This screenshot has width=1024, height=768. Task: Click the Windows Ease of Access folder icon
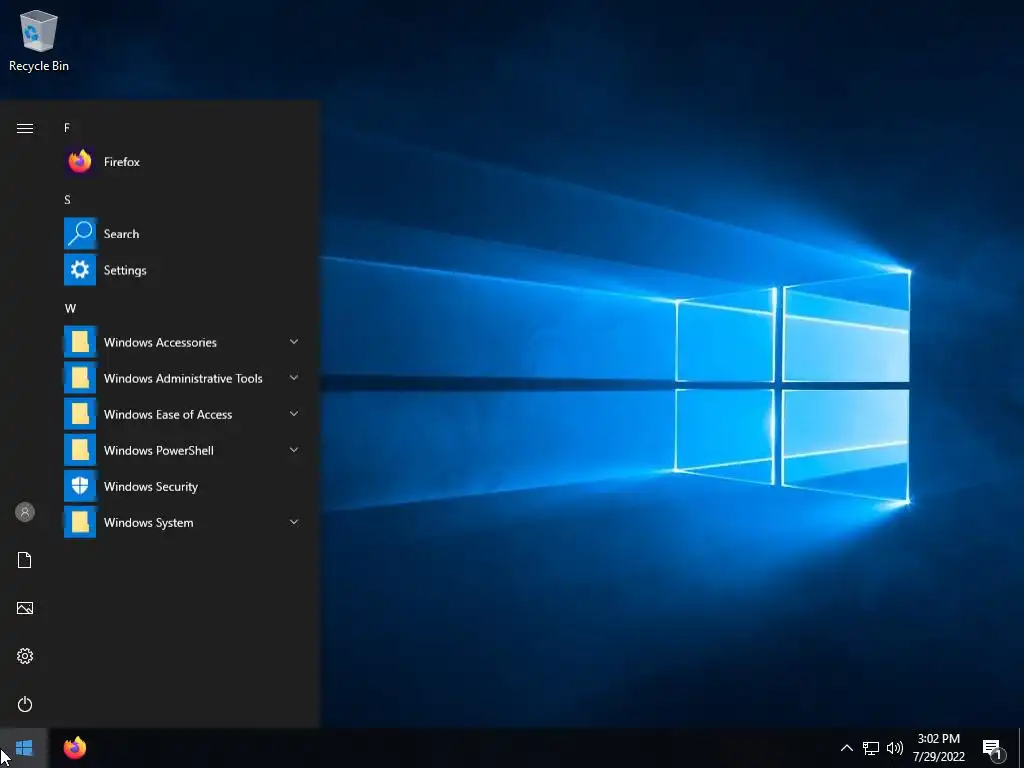click(80, 414)
